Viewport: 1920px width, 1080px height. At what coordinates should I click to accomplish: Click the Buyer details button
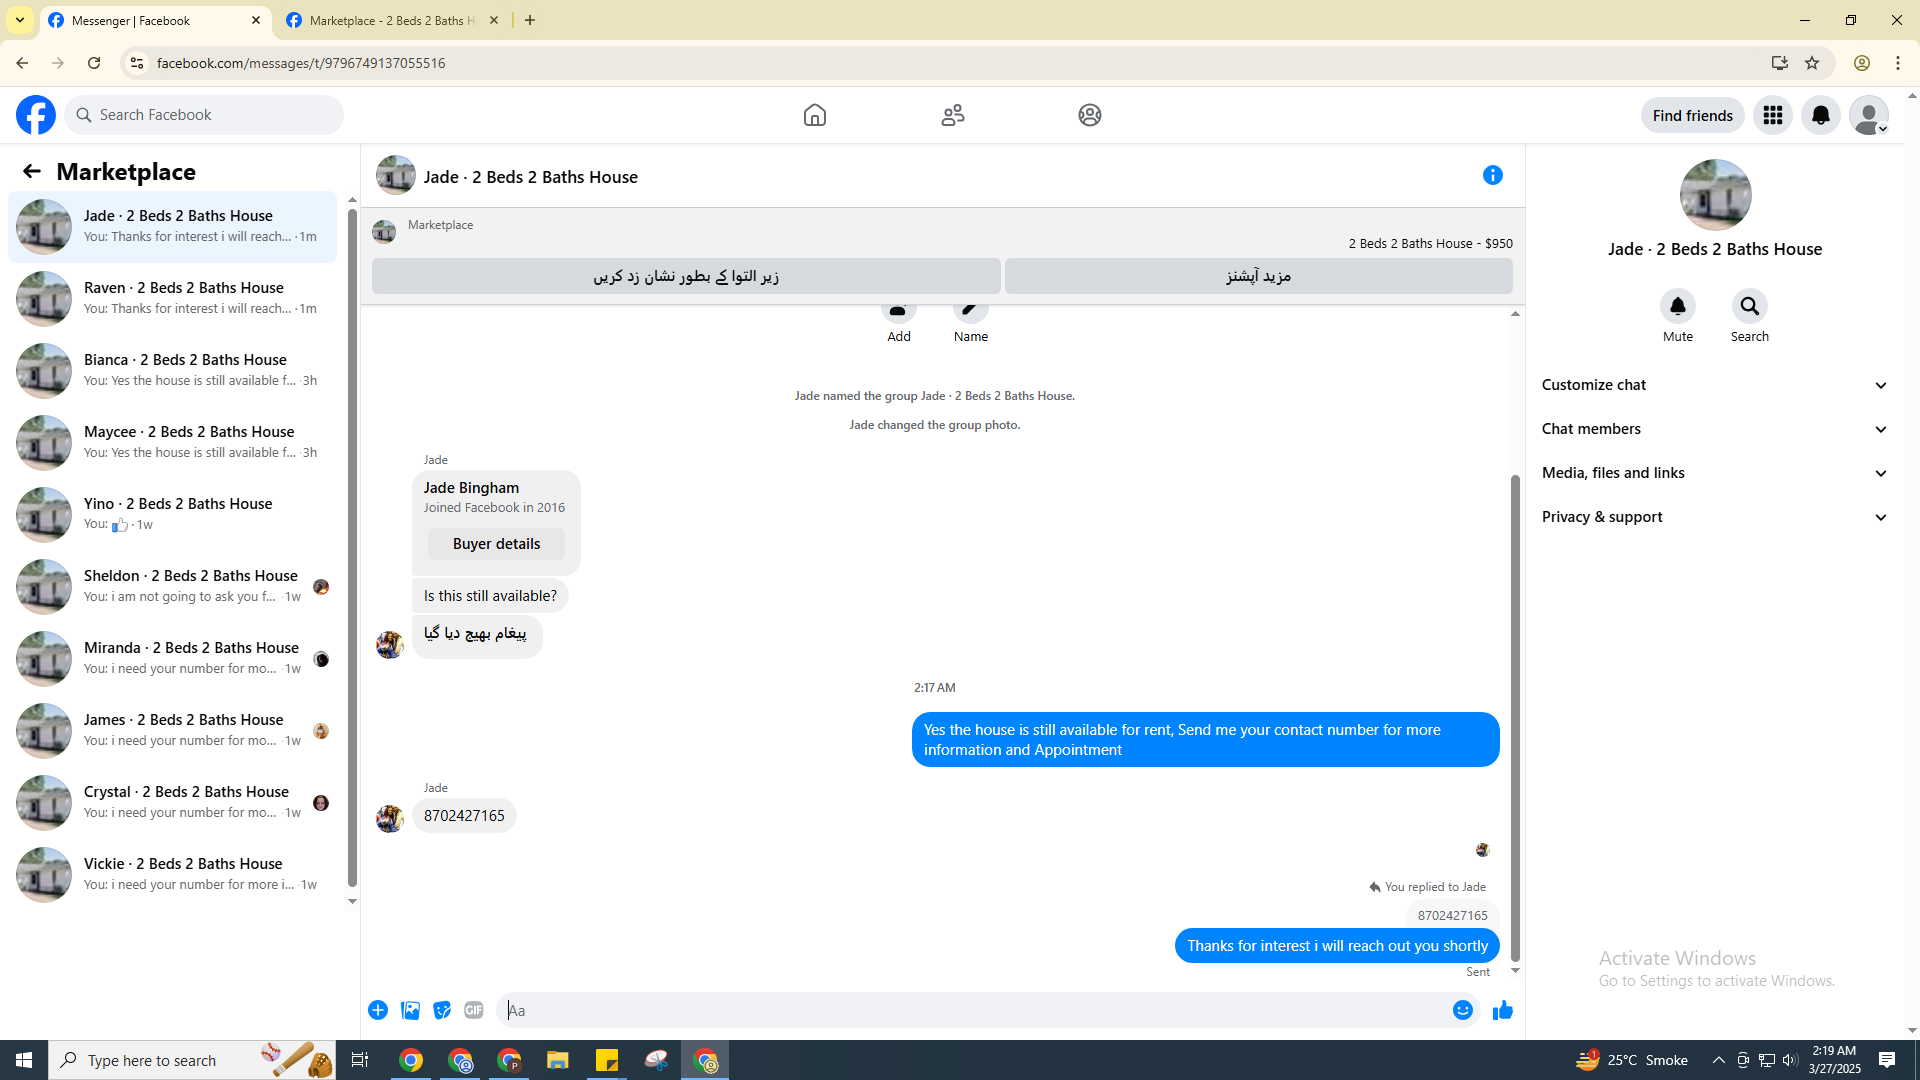[496, 544]
